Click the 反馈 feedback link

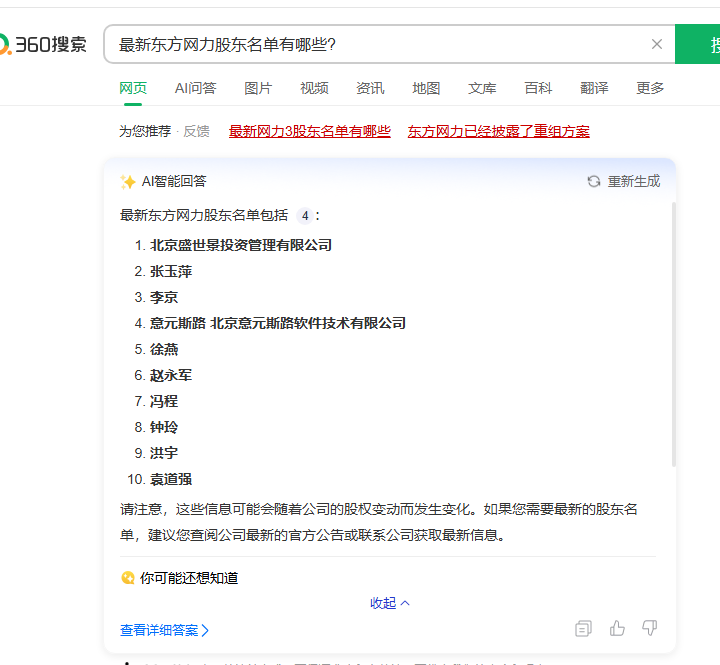[x=197, y=131]
